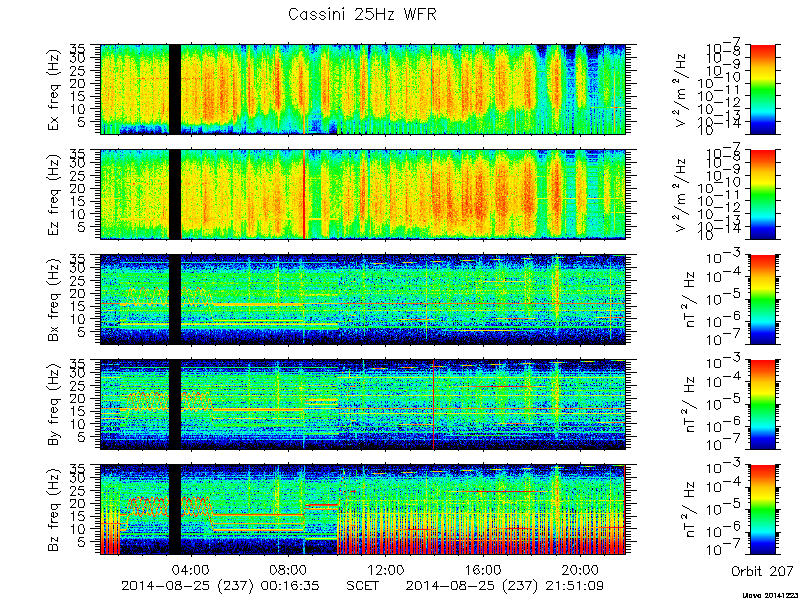
Task: Click the red vertical spike in the Ez panel
Action: tap(305, 194)
